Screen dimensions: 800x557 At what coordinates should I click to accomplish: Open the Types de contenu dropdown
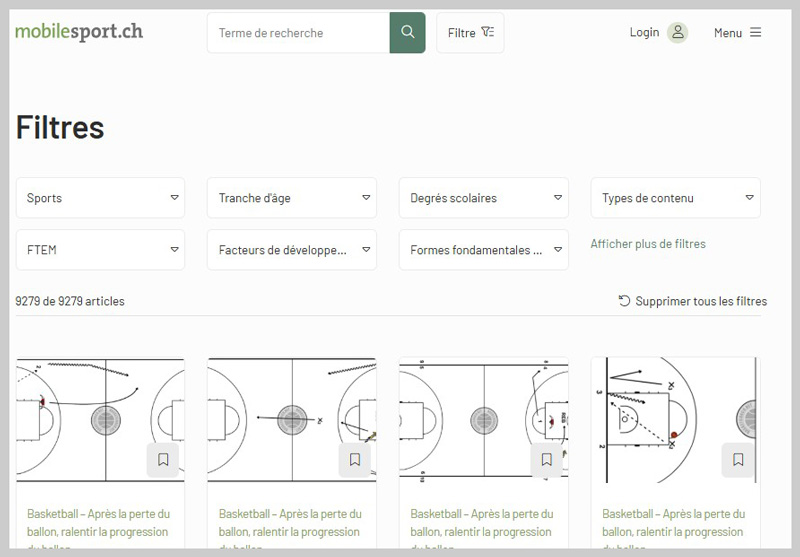pyautogui.click(x=676, y=198)
